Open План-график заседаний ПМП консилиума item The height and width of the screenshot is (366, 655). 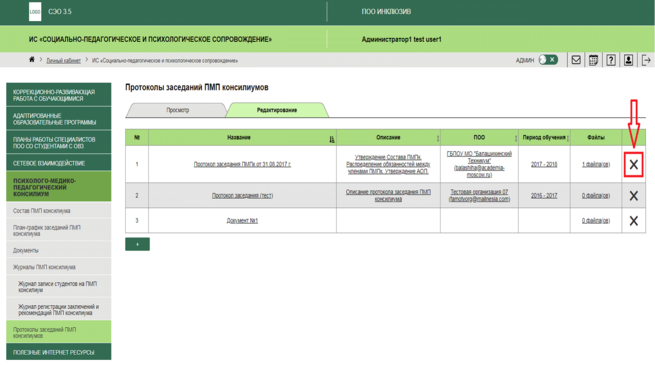pos(59,230)
